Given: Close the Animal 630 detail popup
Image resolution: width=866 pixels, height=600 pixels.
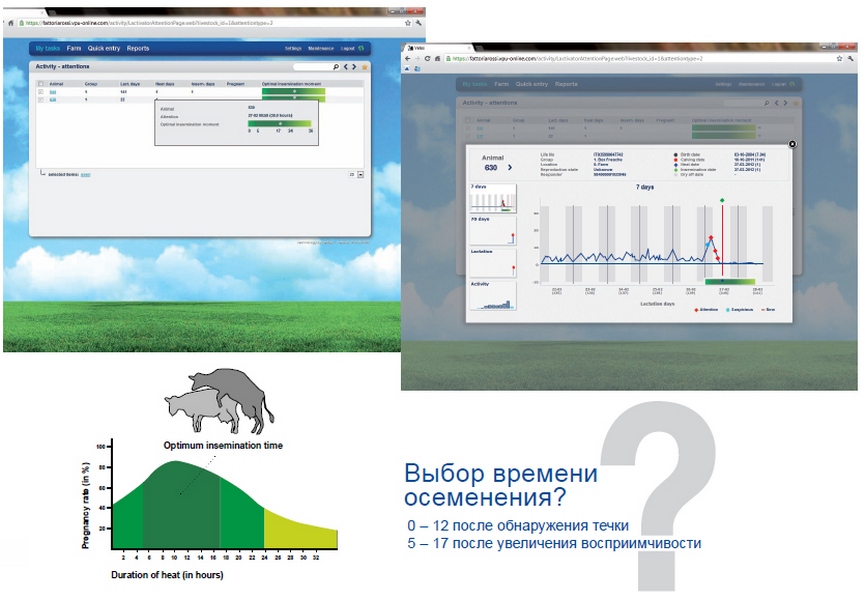Looking at the screenshot, I should tap(793, 144).
